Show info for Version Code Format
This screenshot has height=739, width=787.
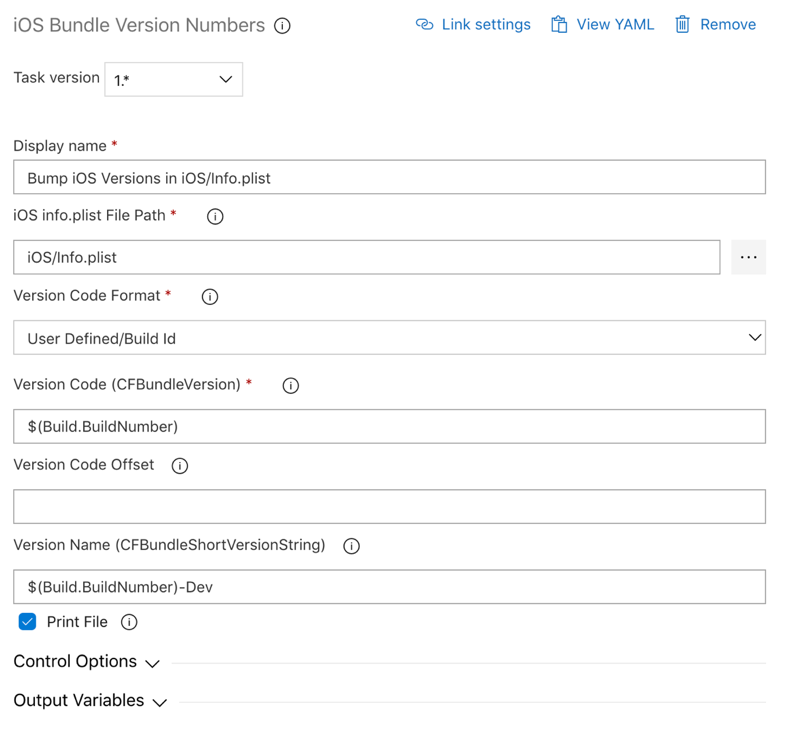210,297
